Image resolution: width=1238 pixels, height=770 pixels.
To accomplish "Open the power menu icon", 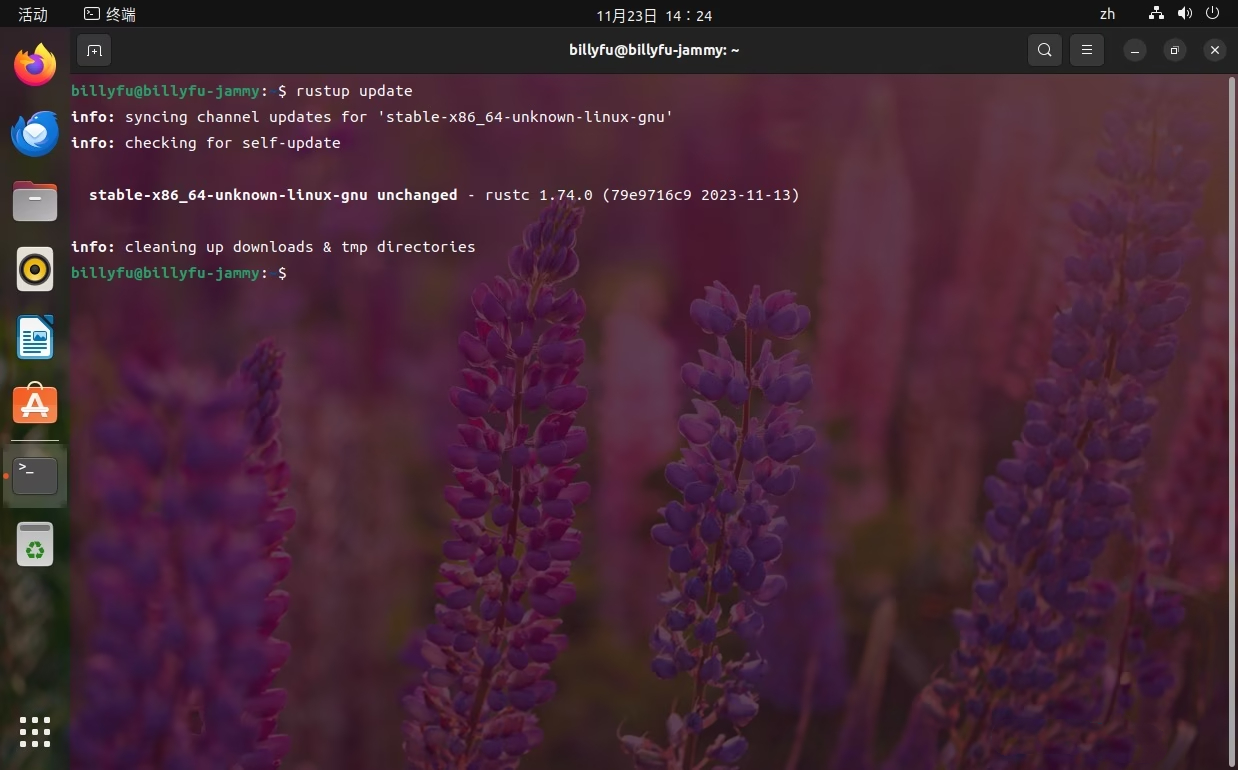I will (x=1212, y=14).
